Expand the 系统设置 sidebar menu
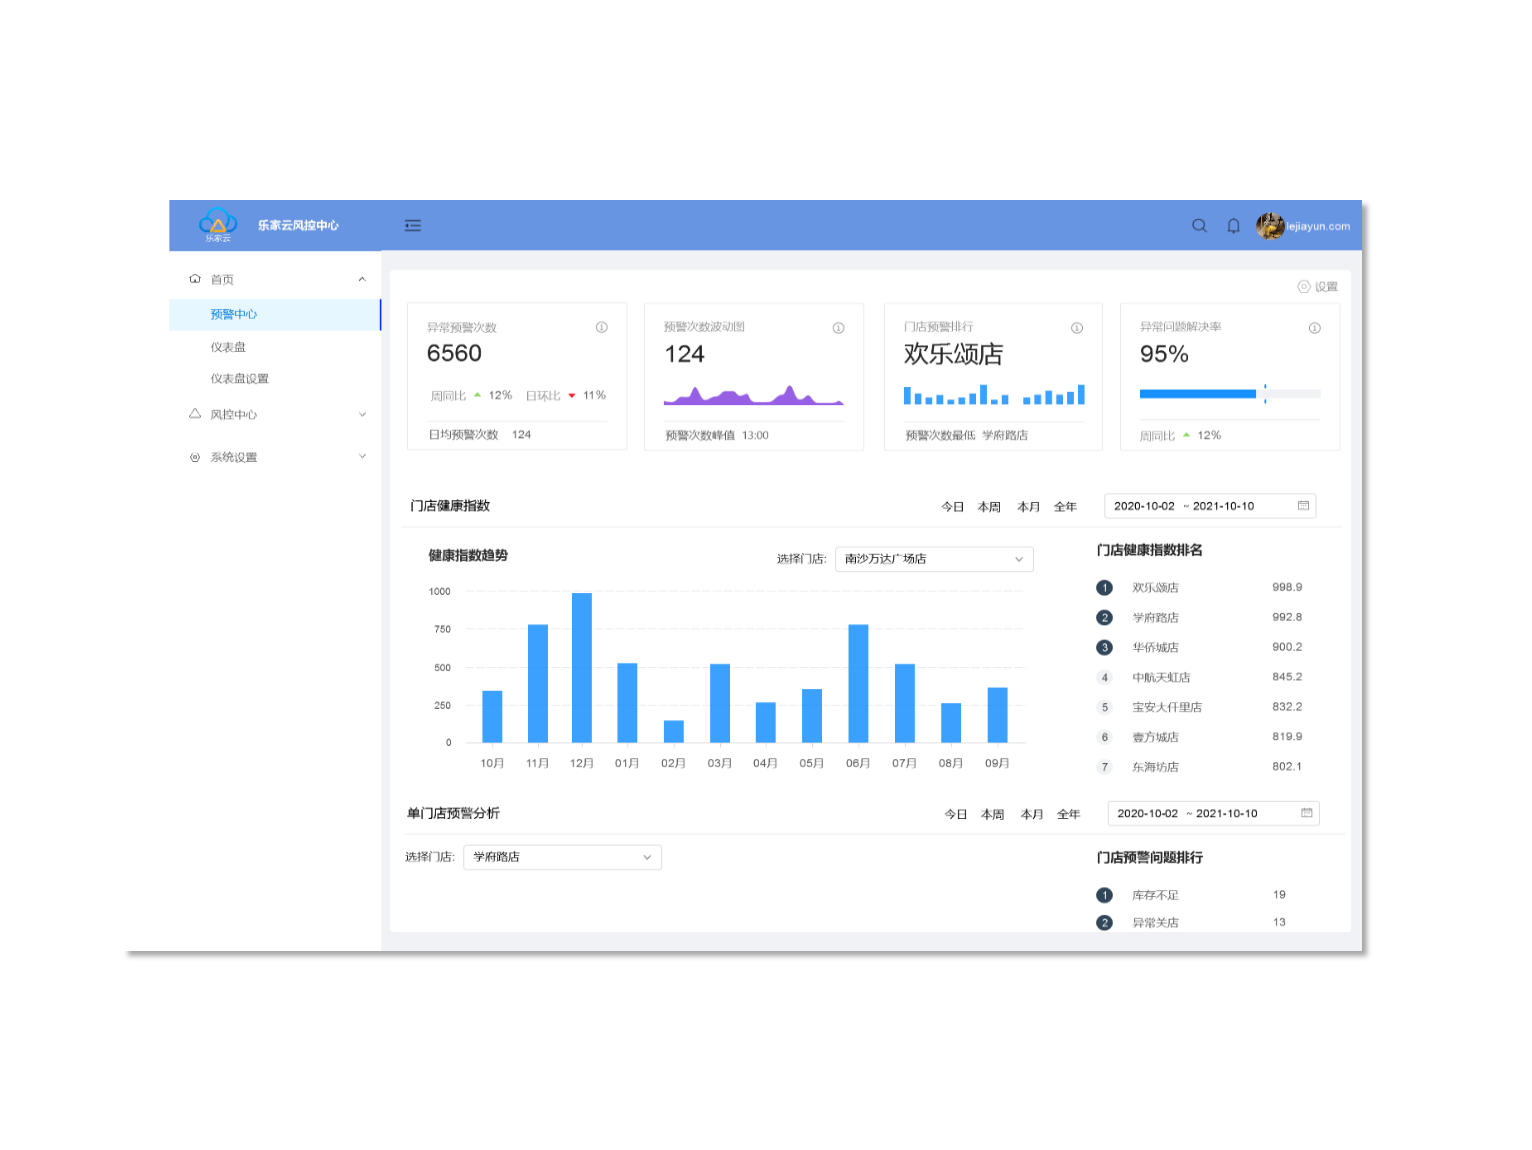The height and width of the screenshot is (1150, 1532). pos(362,457)
